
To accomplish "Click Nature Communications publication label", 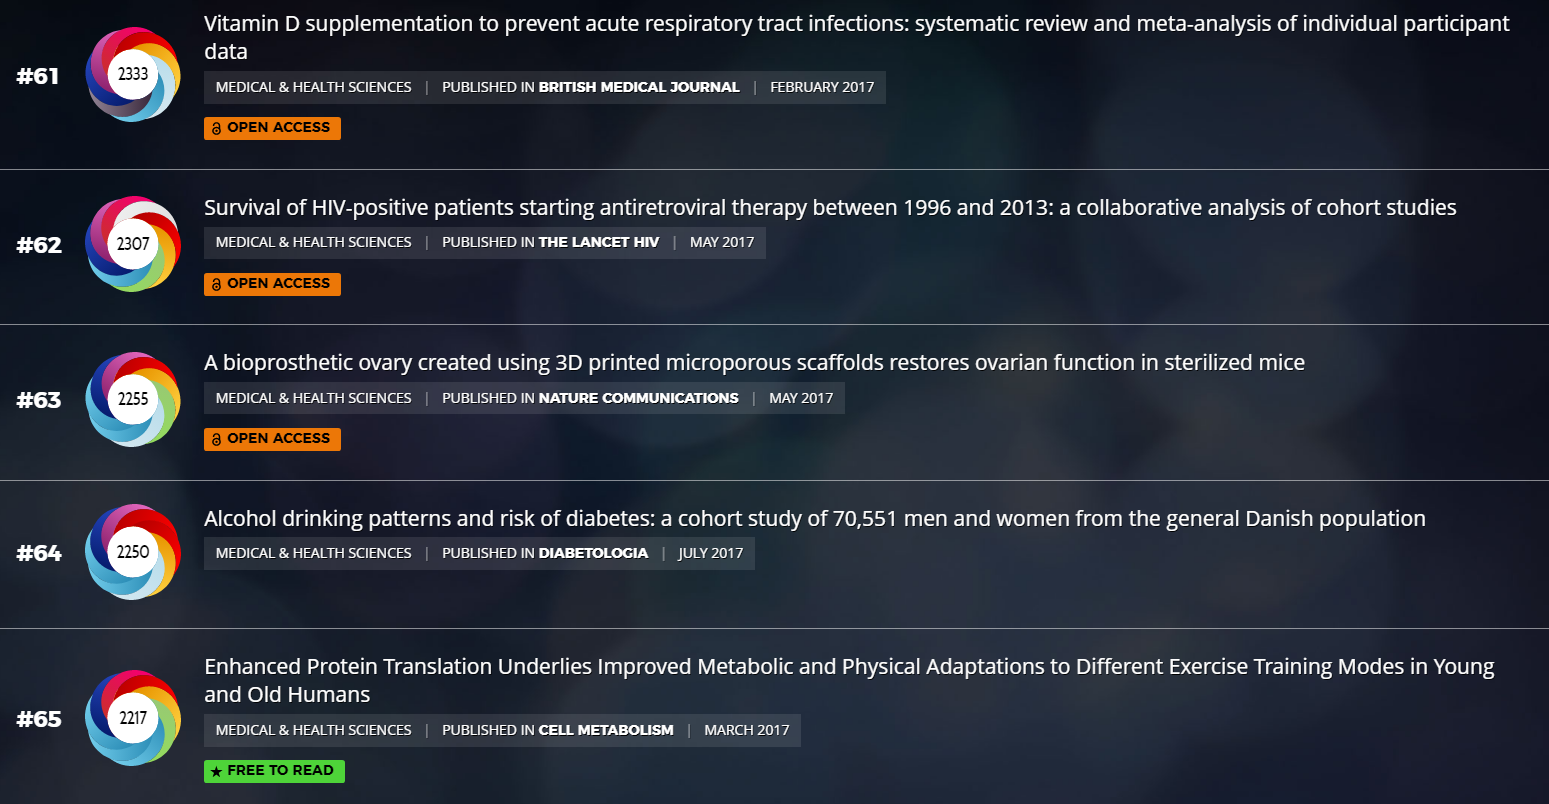I will pos(639,398).
